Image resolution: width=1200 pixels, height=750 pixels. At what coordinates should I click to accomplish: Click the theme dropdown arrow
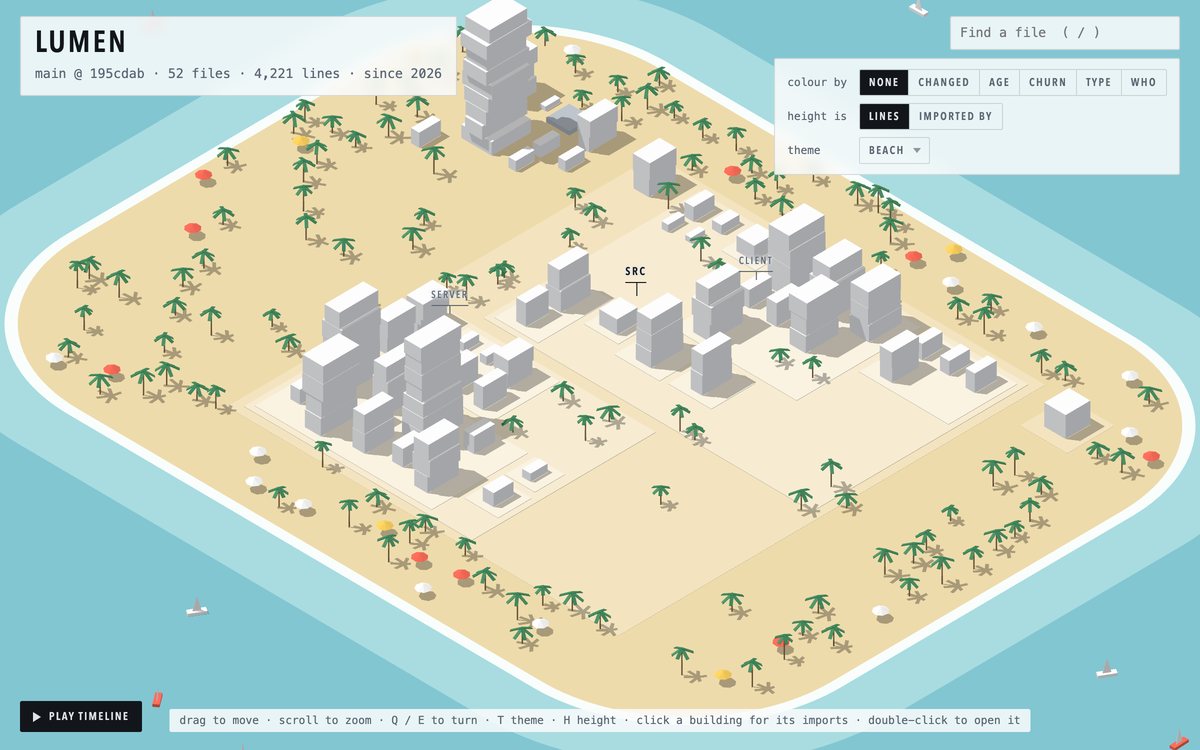pos(915,151)
